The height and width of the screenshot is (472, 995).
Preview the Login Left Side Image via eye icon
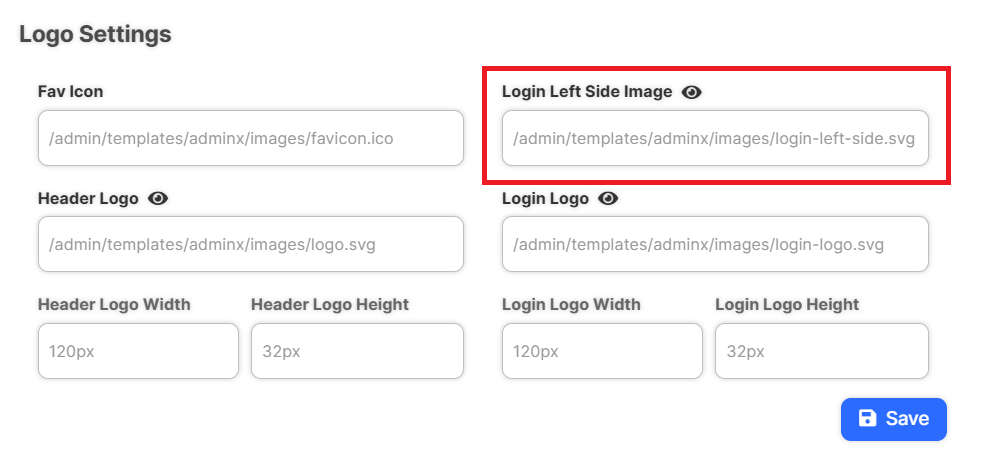pos(692,93)
